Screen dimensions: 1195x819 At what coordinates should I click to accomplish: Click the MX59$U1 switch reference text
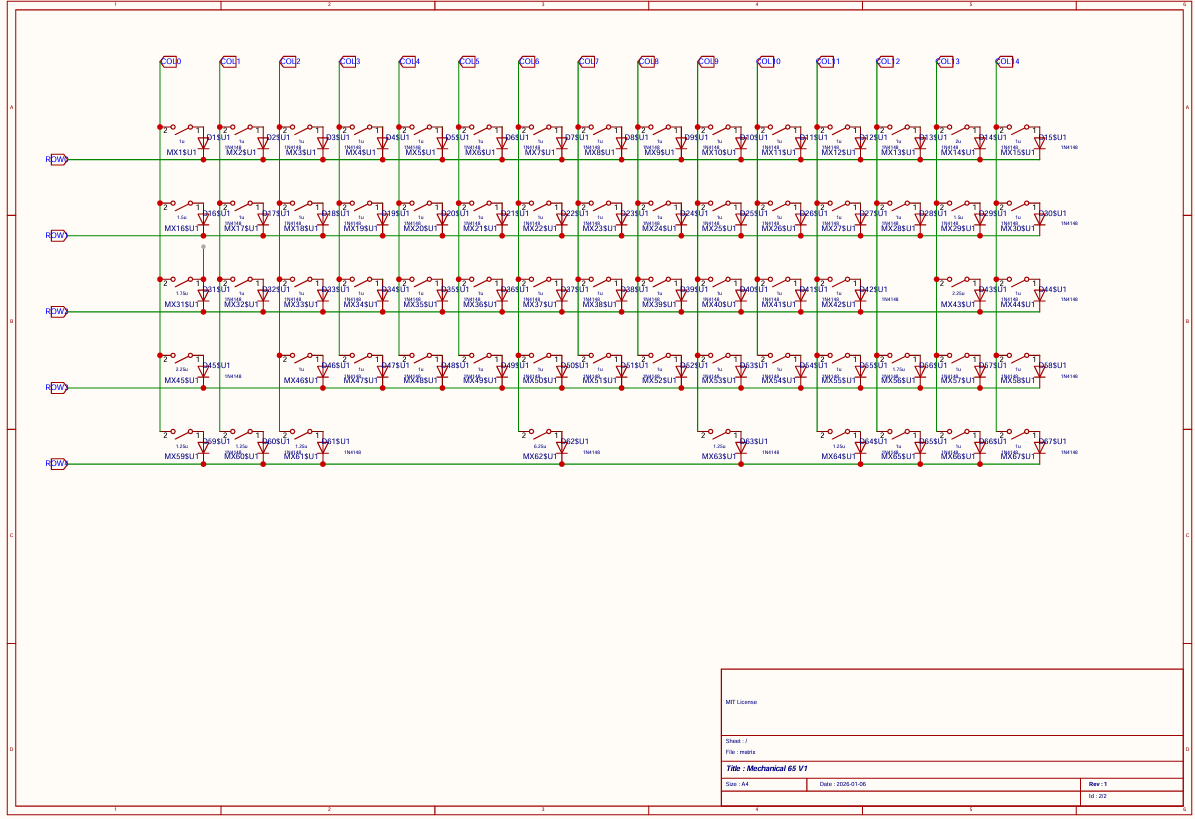pos(181,457)
